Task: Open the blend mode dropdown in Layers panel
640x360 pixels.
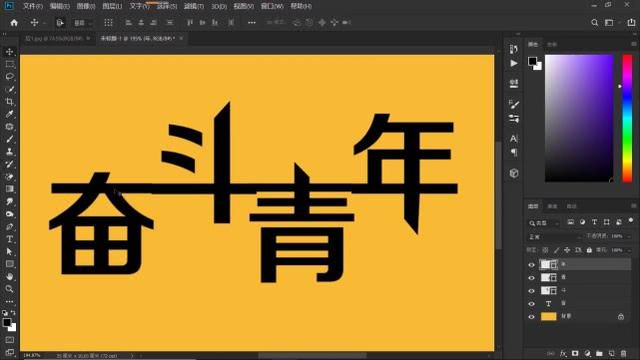Action: point(555,237)
